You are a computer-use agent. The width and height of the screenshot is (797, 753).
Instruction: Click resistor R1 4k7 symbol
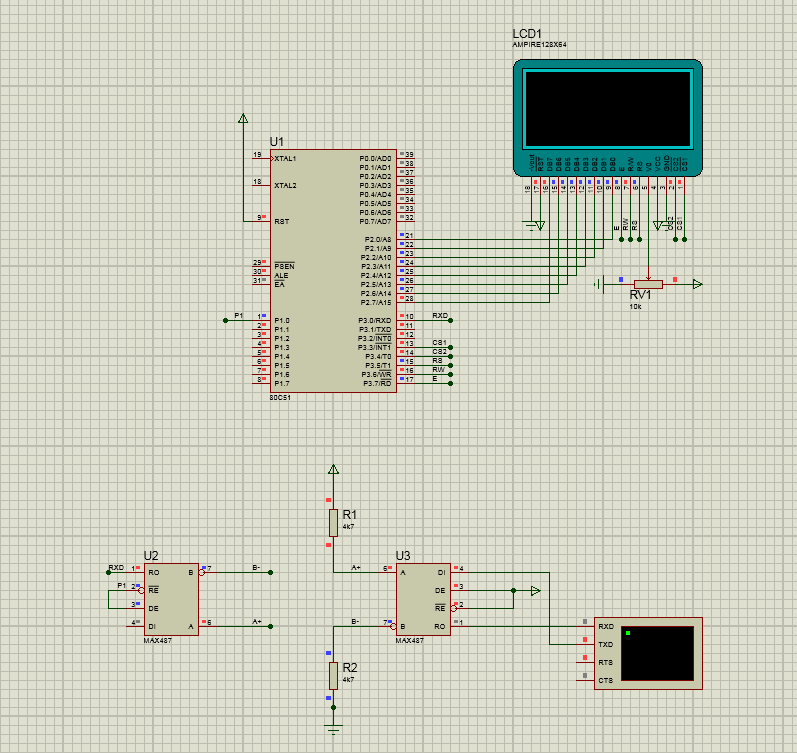point(333,522)
